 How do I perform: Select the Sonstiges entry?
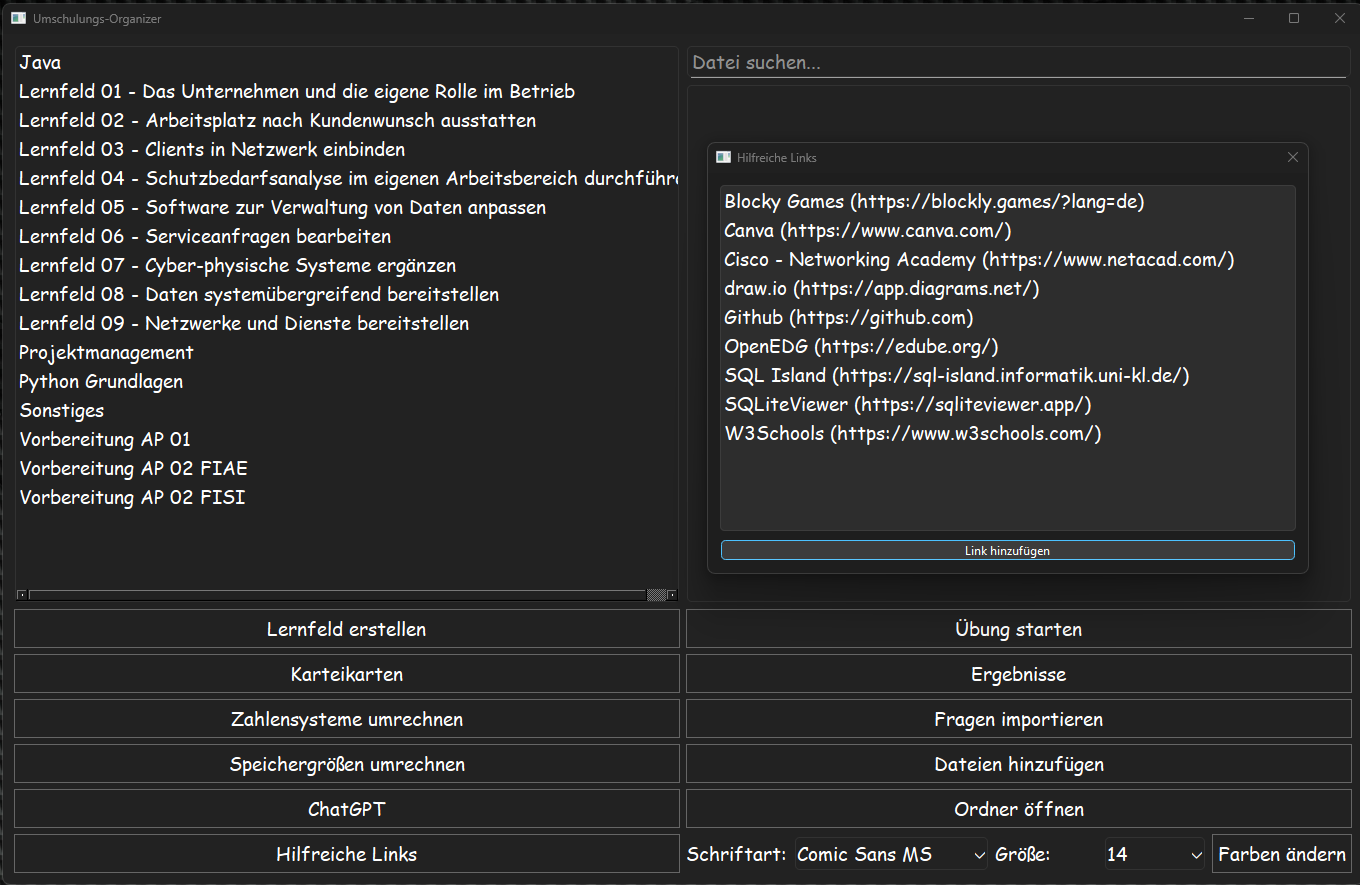347,410
